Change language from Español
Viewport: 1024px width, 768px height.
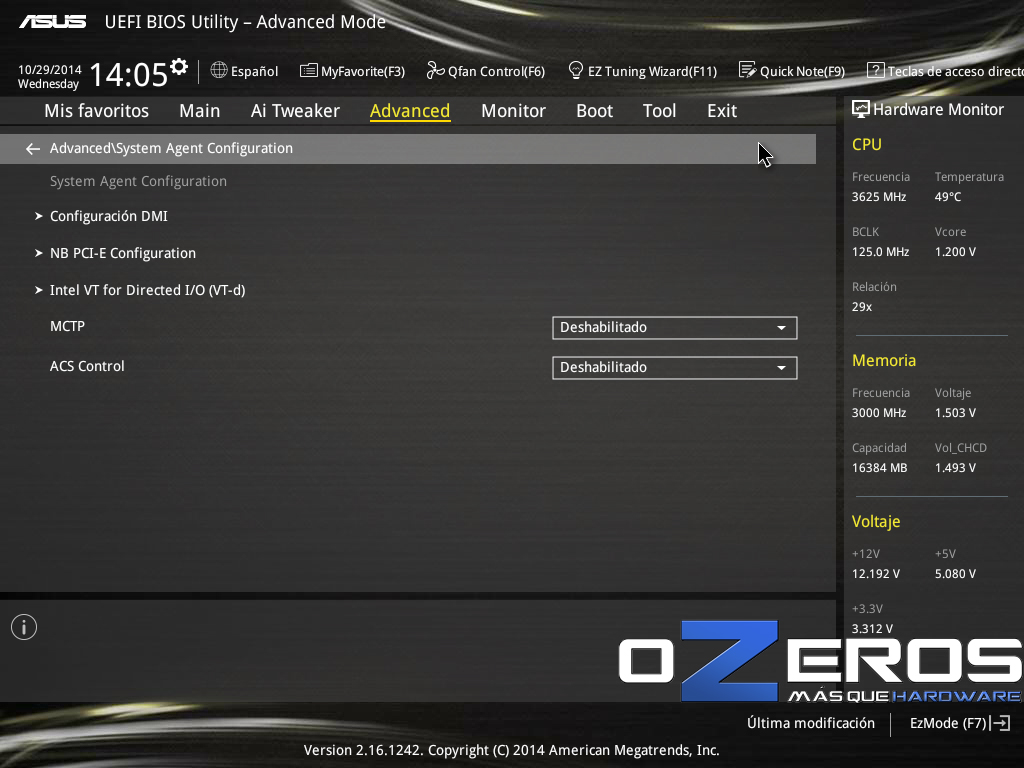click(x=255, y=71)
